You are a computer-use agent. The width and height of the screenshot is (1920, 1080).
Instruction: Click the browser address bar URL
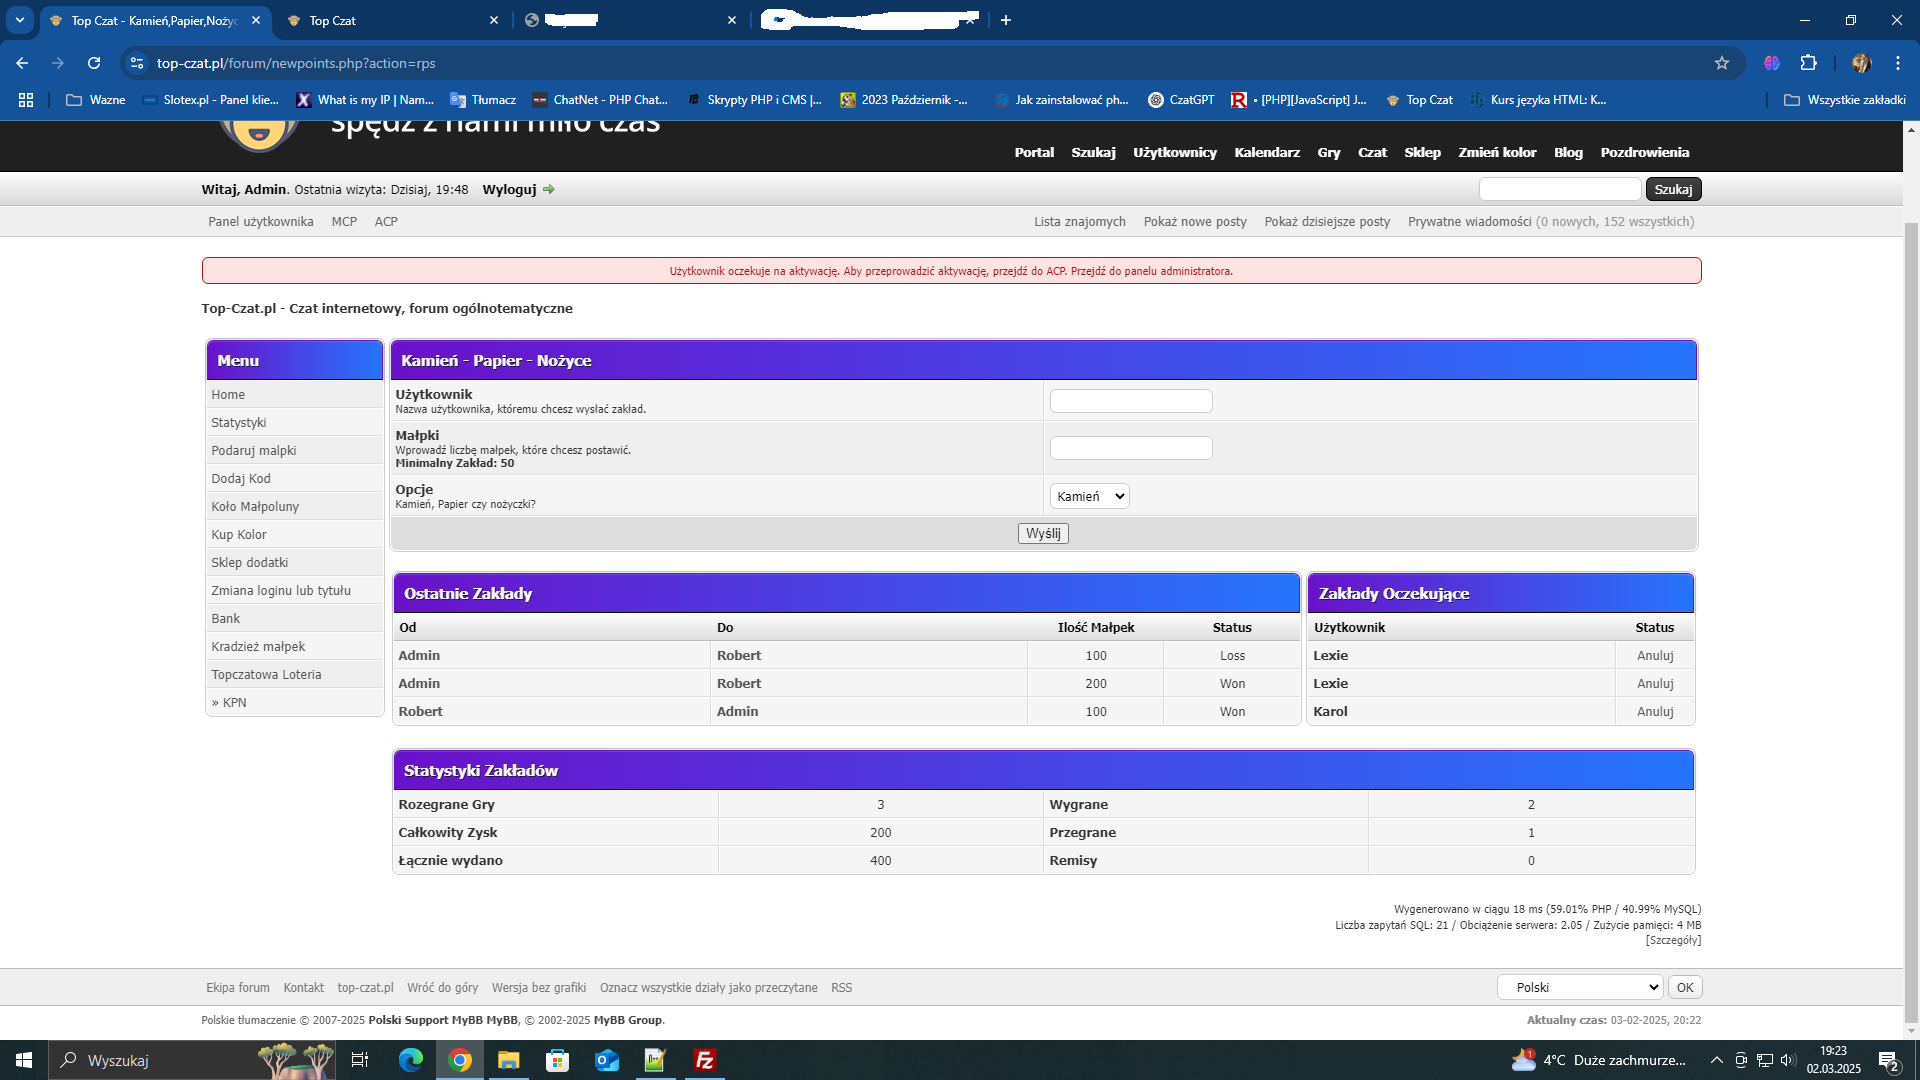[296, 63]
